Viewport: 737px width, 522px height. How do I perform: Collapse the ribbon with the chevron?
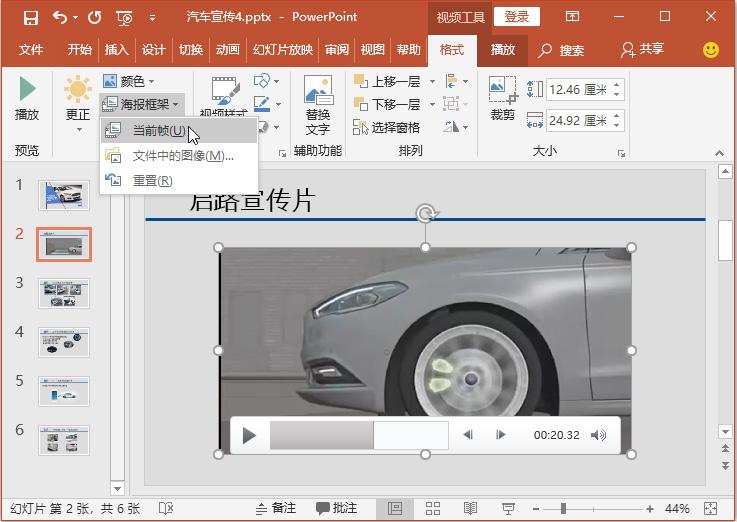[x=719, y=153]
